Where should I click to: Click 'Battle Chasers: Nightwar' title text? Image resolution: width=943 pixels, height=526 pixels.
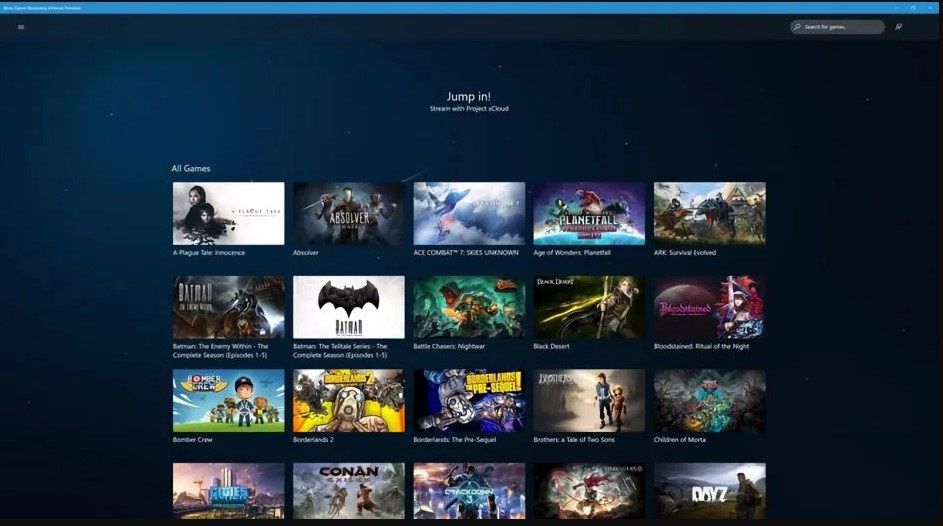click(449, 346)
